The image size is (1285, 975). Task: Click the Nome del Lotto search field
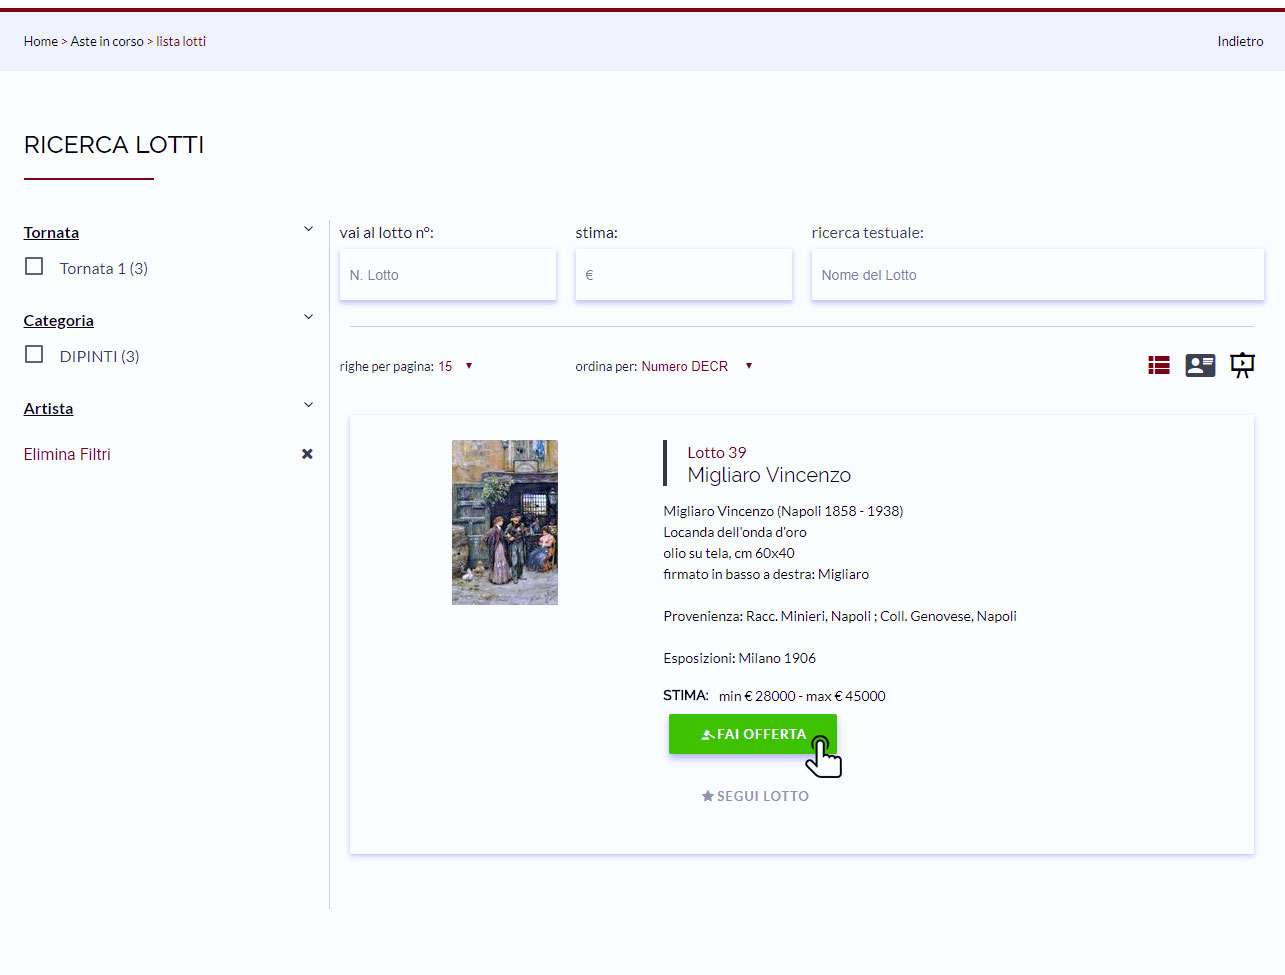point(1037,275)
